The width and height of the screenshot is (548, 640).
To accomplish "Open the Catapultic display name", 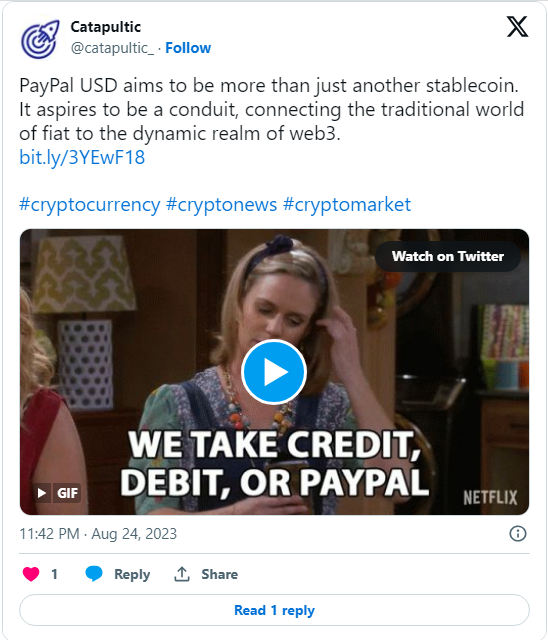I will (x=106, y=27).
